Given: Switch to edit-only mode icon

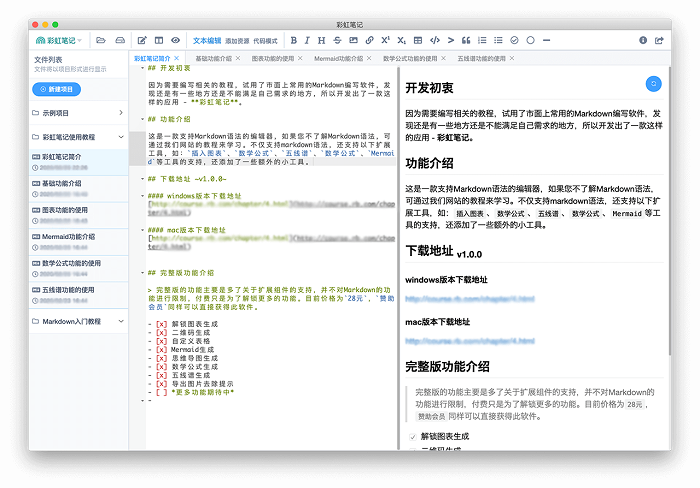Looking at the screenshot, I should tap(142, 40).
